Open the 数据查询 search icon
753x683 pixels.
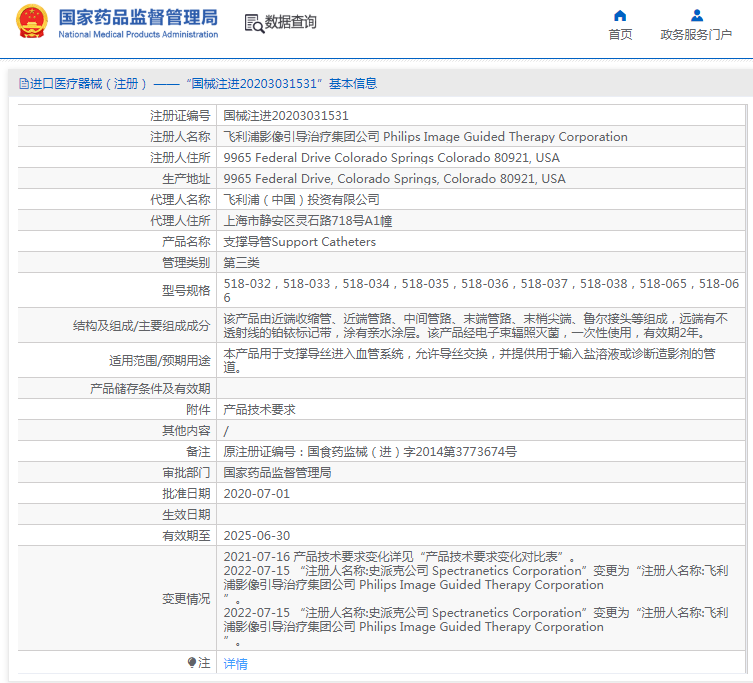coord(254,23)
